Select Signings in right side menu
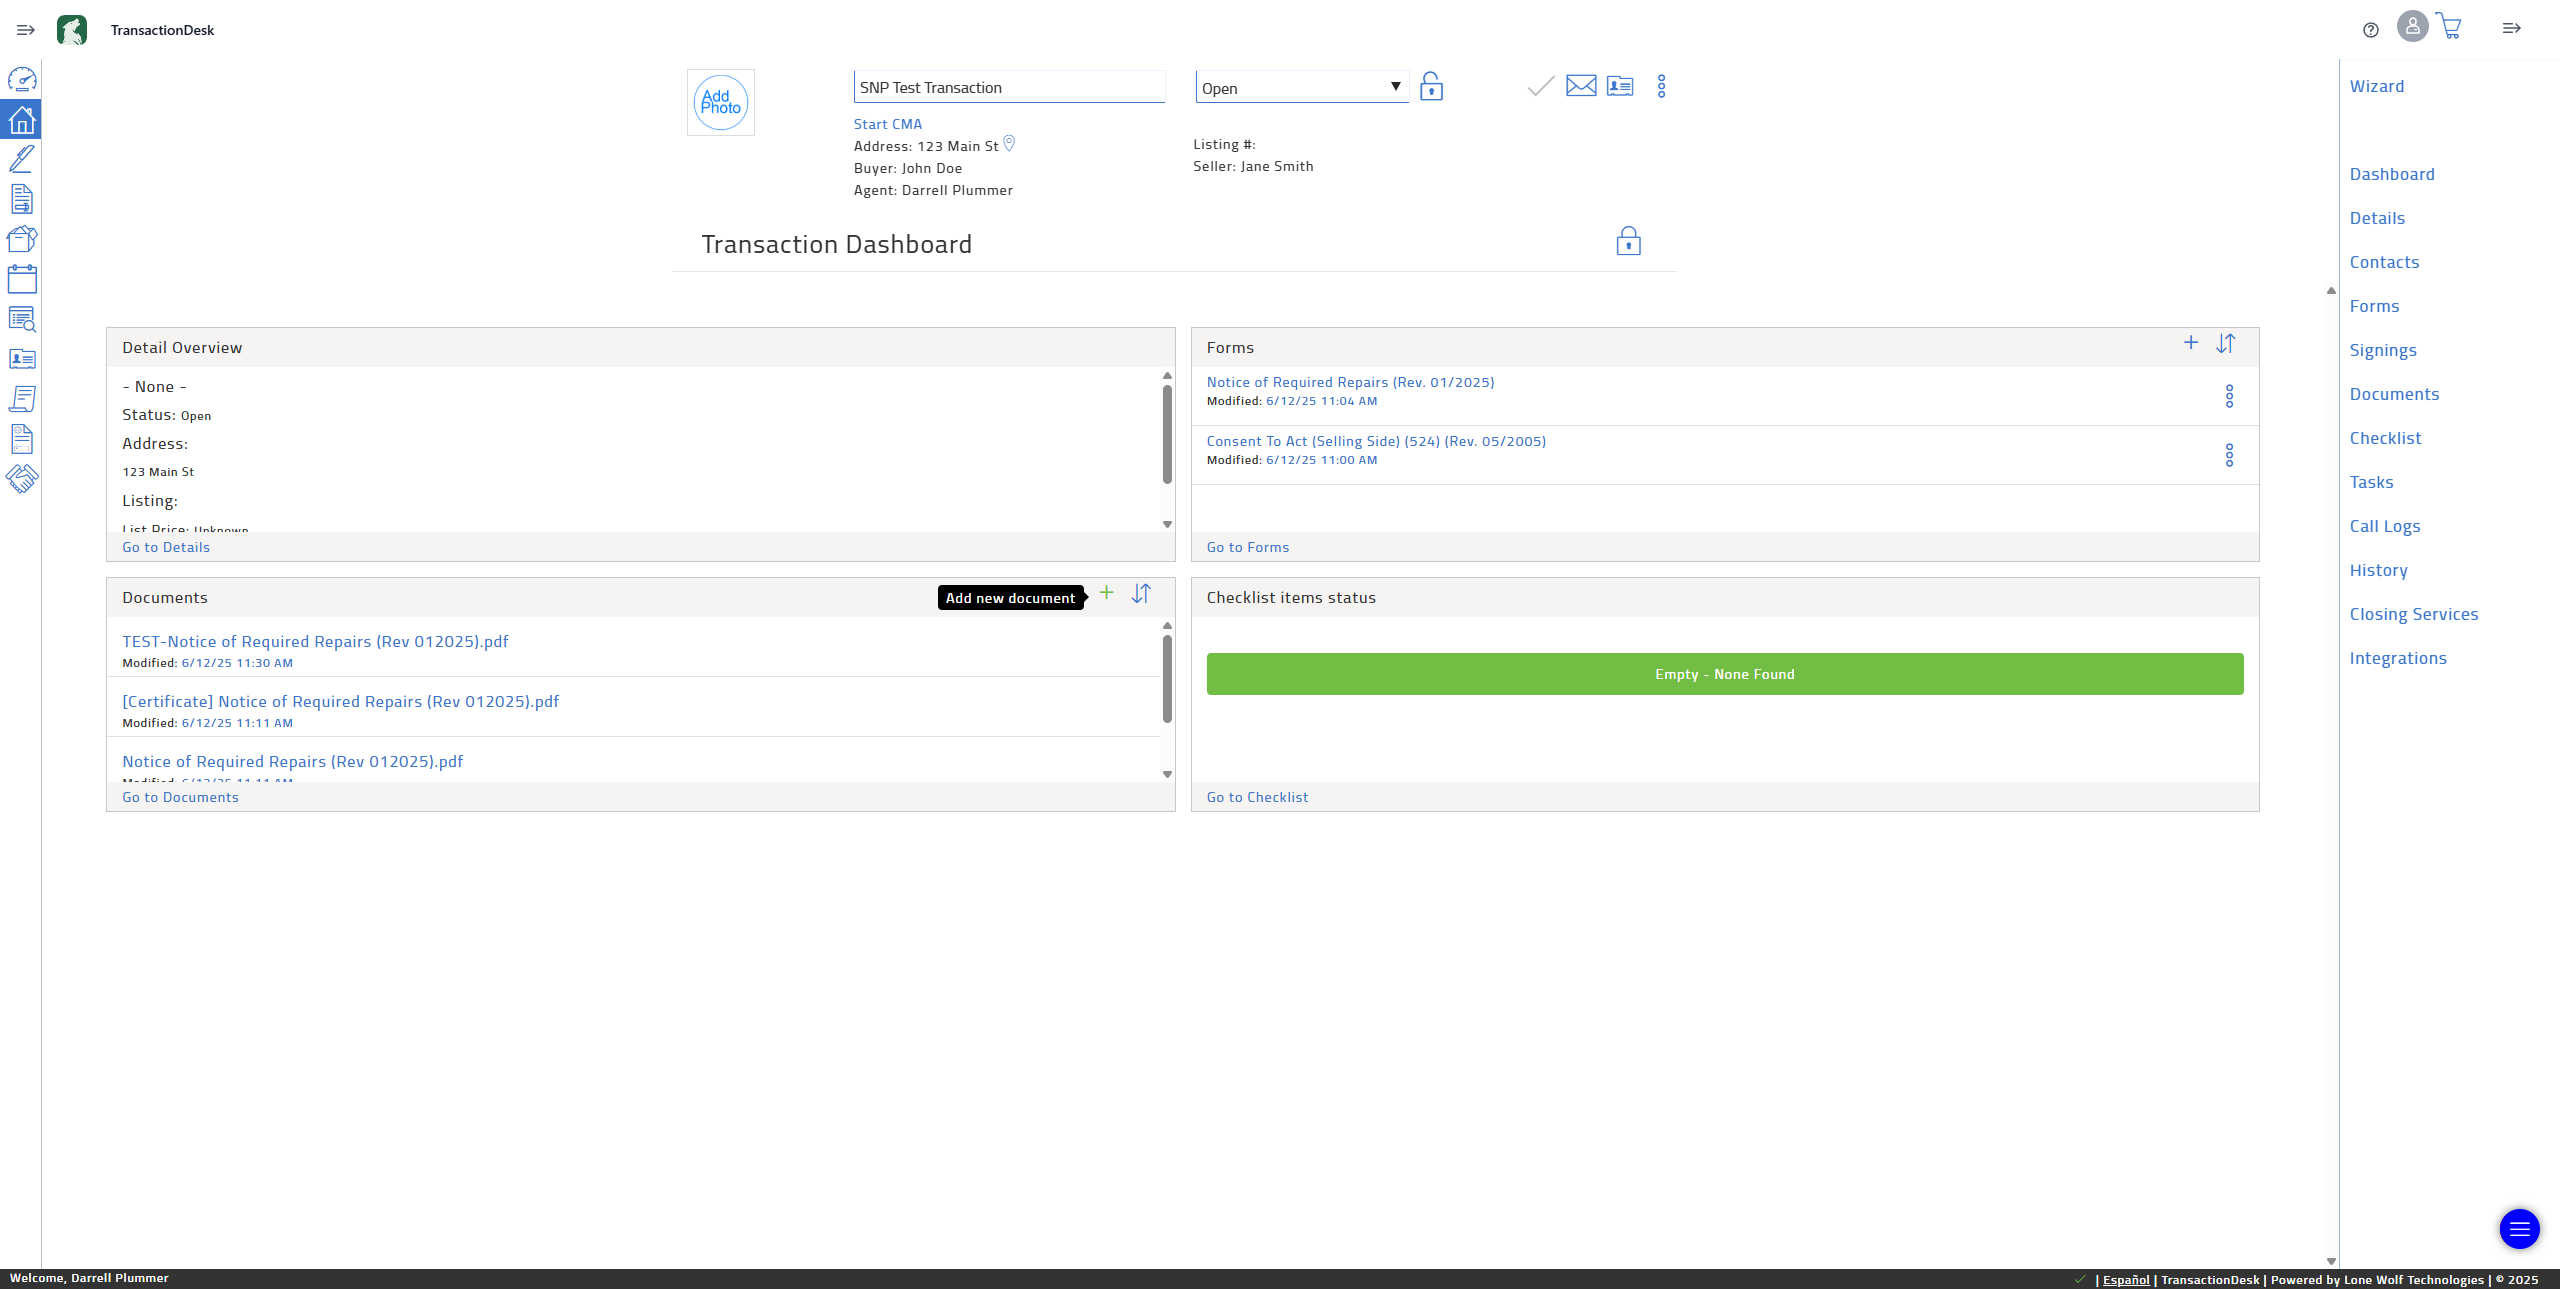The width and height of the screenshot is (2560, 1289). [x=2383, y=350]
